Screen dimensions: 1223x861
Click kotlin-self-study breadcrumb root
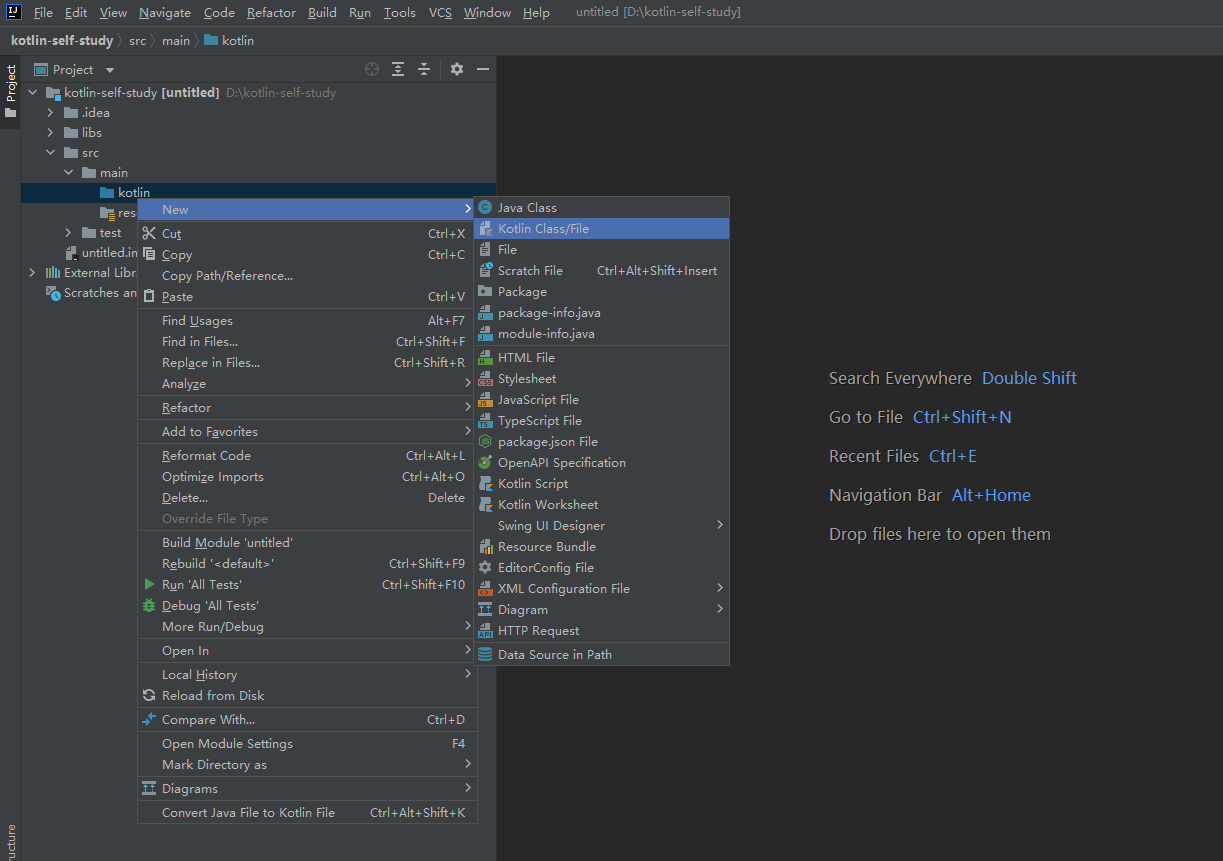[62, 41]
